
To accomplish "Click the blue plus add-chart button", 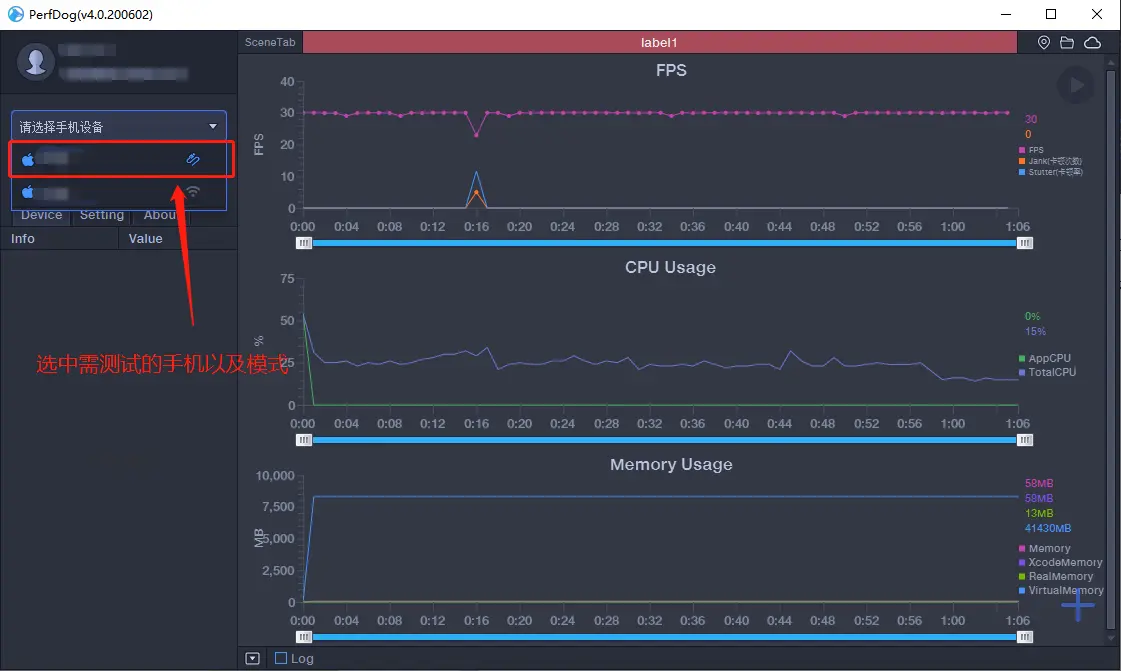I will tap(1077, 605).
